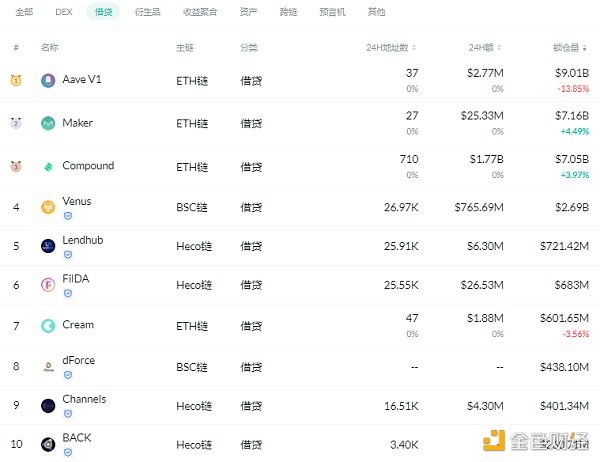Click the 主链 column header
Viewport: 600px width, 462px height.
click(x=185, y=47)
